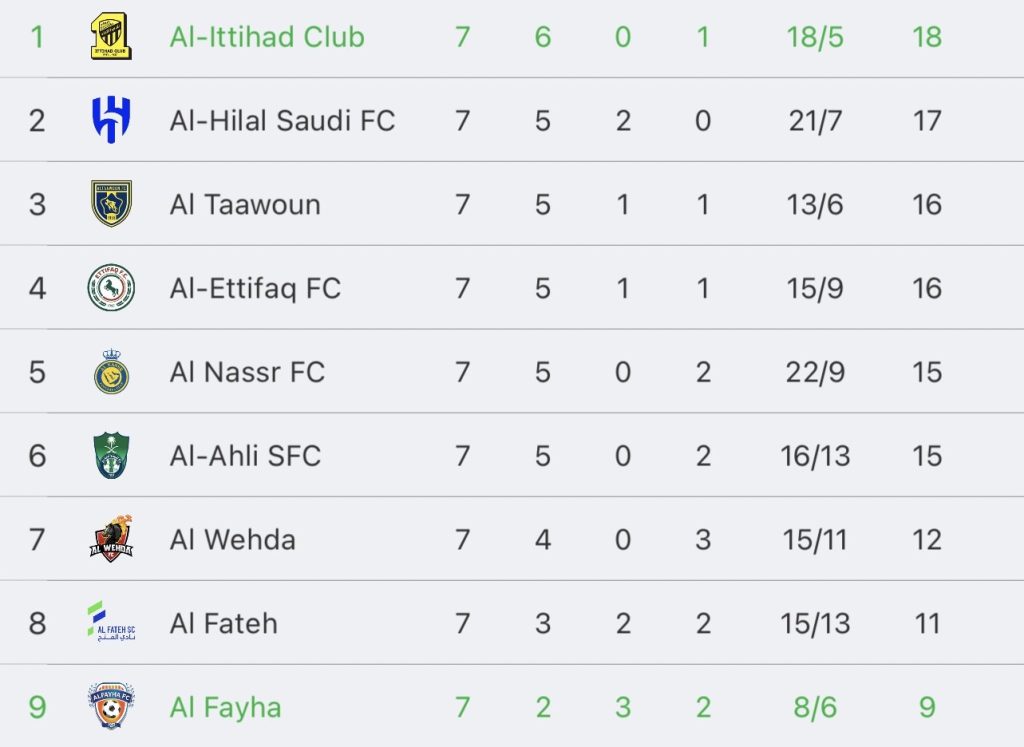Select the Al Wehda team logo
Image resolution: width=1024 pixels, height=747 pixels.
[111, 540]
